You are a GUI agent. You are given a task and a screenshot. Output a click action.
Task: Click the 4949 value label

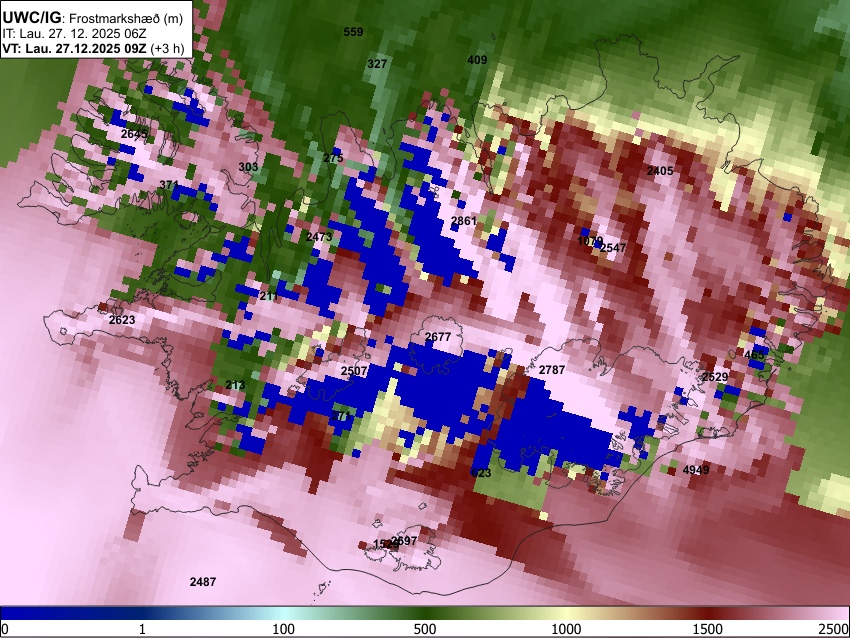696,470
